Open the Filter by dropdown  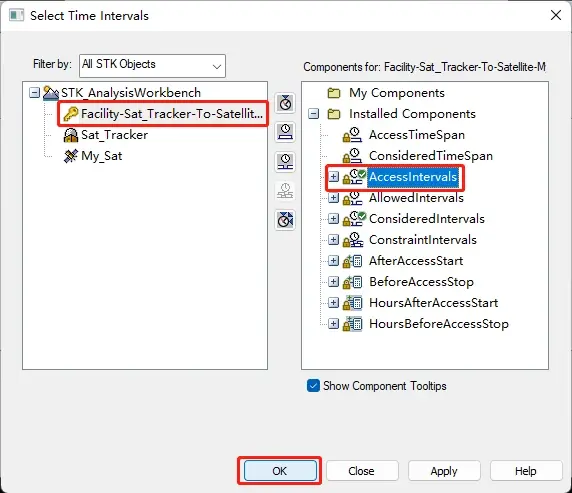[x=152, y=66]
